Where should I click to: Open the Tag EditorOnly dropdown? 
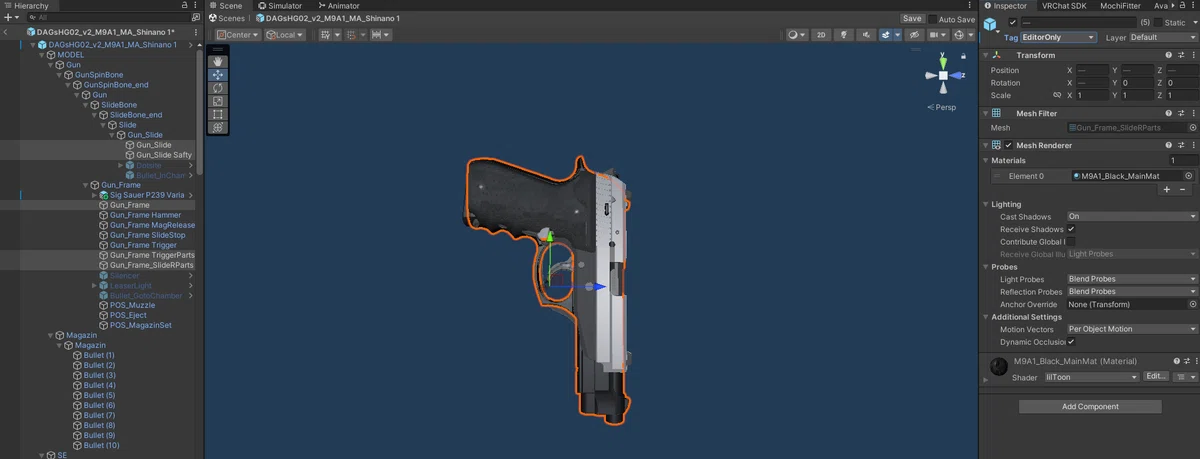1059,37
